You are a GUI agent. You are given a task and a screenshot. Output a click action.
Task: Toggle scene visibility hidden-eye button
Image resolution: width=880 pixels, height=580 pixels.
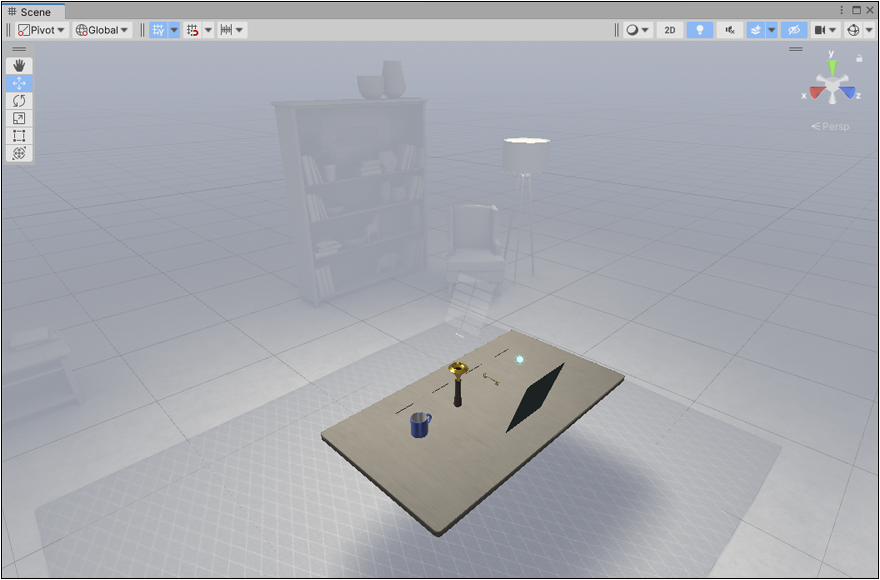pos(794,30)
